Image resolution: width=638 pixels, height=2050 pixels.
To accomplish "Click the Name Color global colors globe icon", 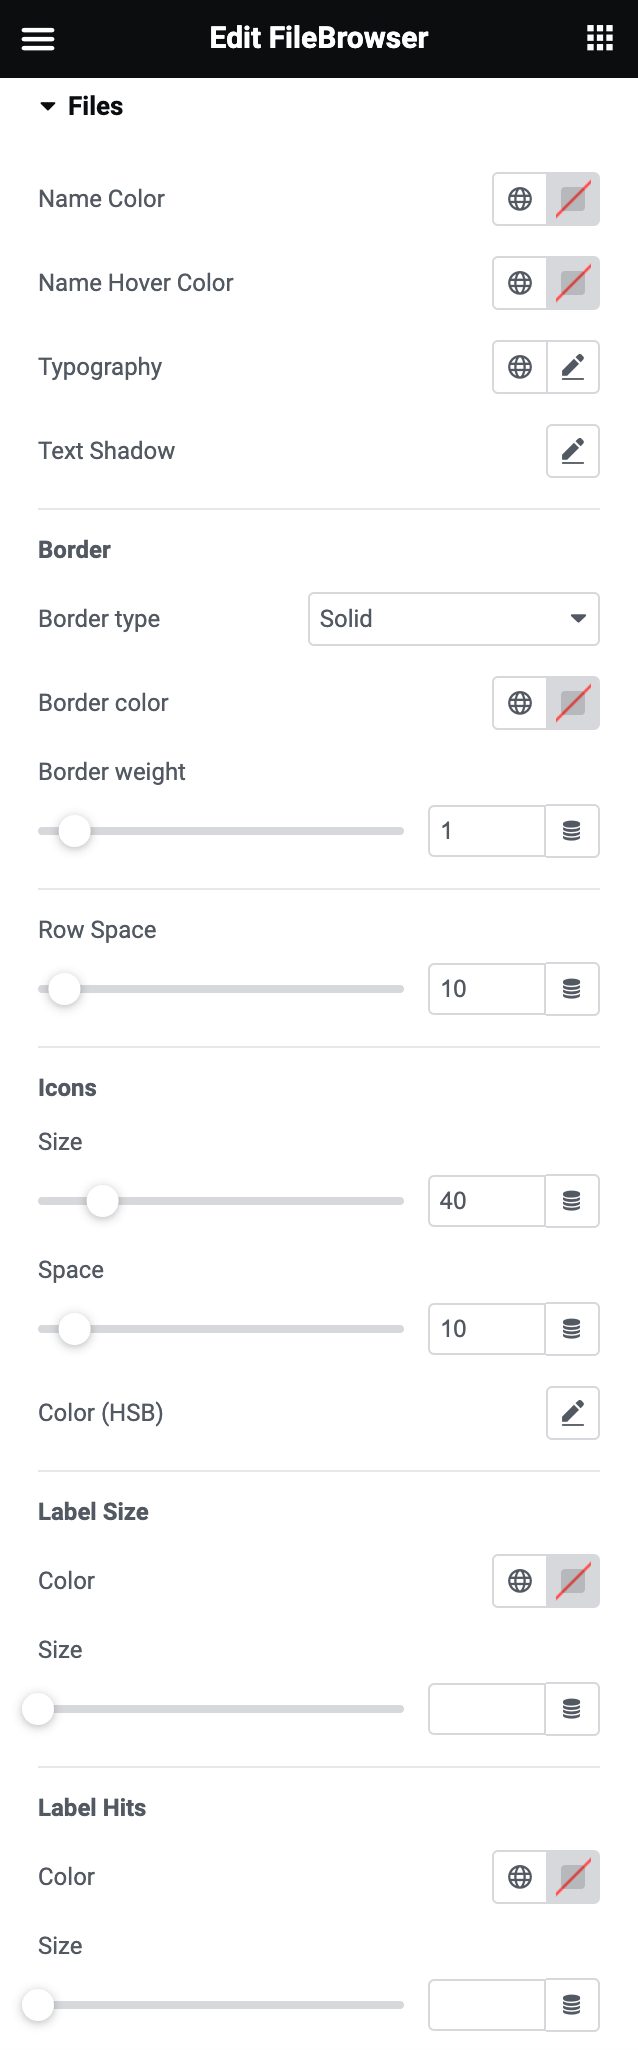I will click(519, 199).
